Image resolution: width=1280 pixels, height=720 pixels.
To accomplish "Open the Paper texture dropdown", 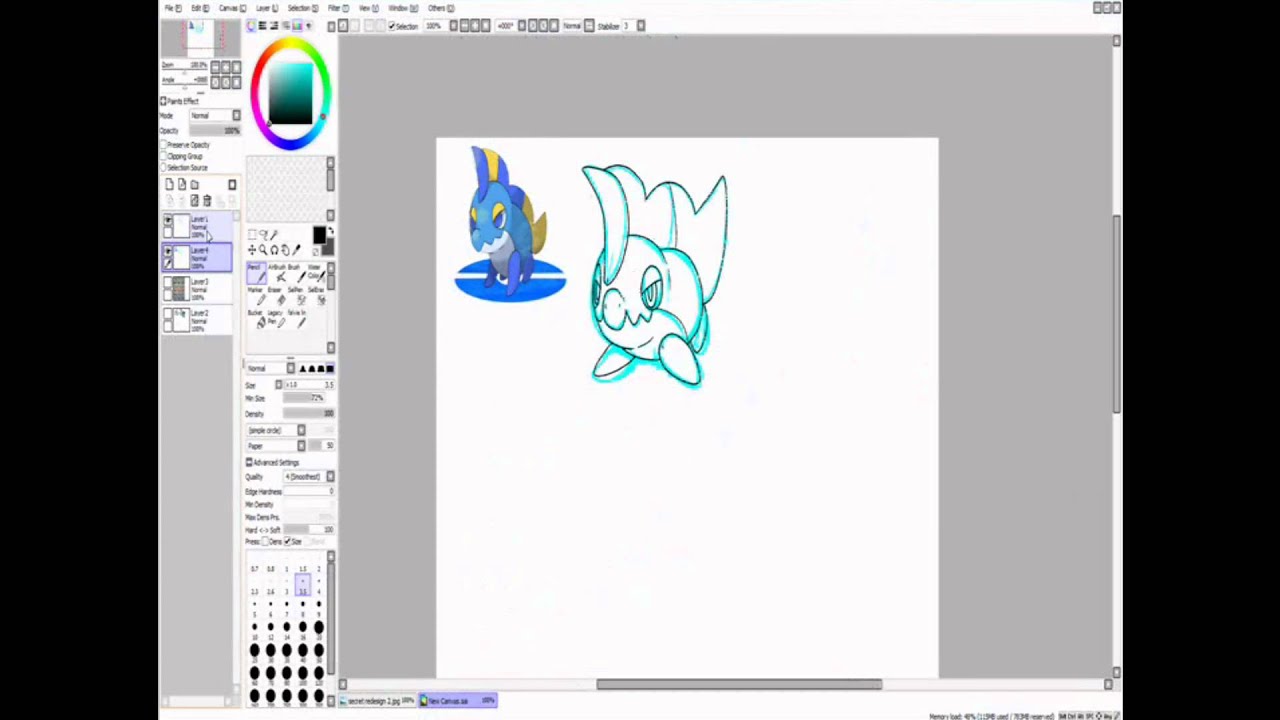I will (x=276, y=446).
